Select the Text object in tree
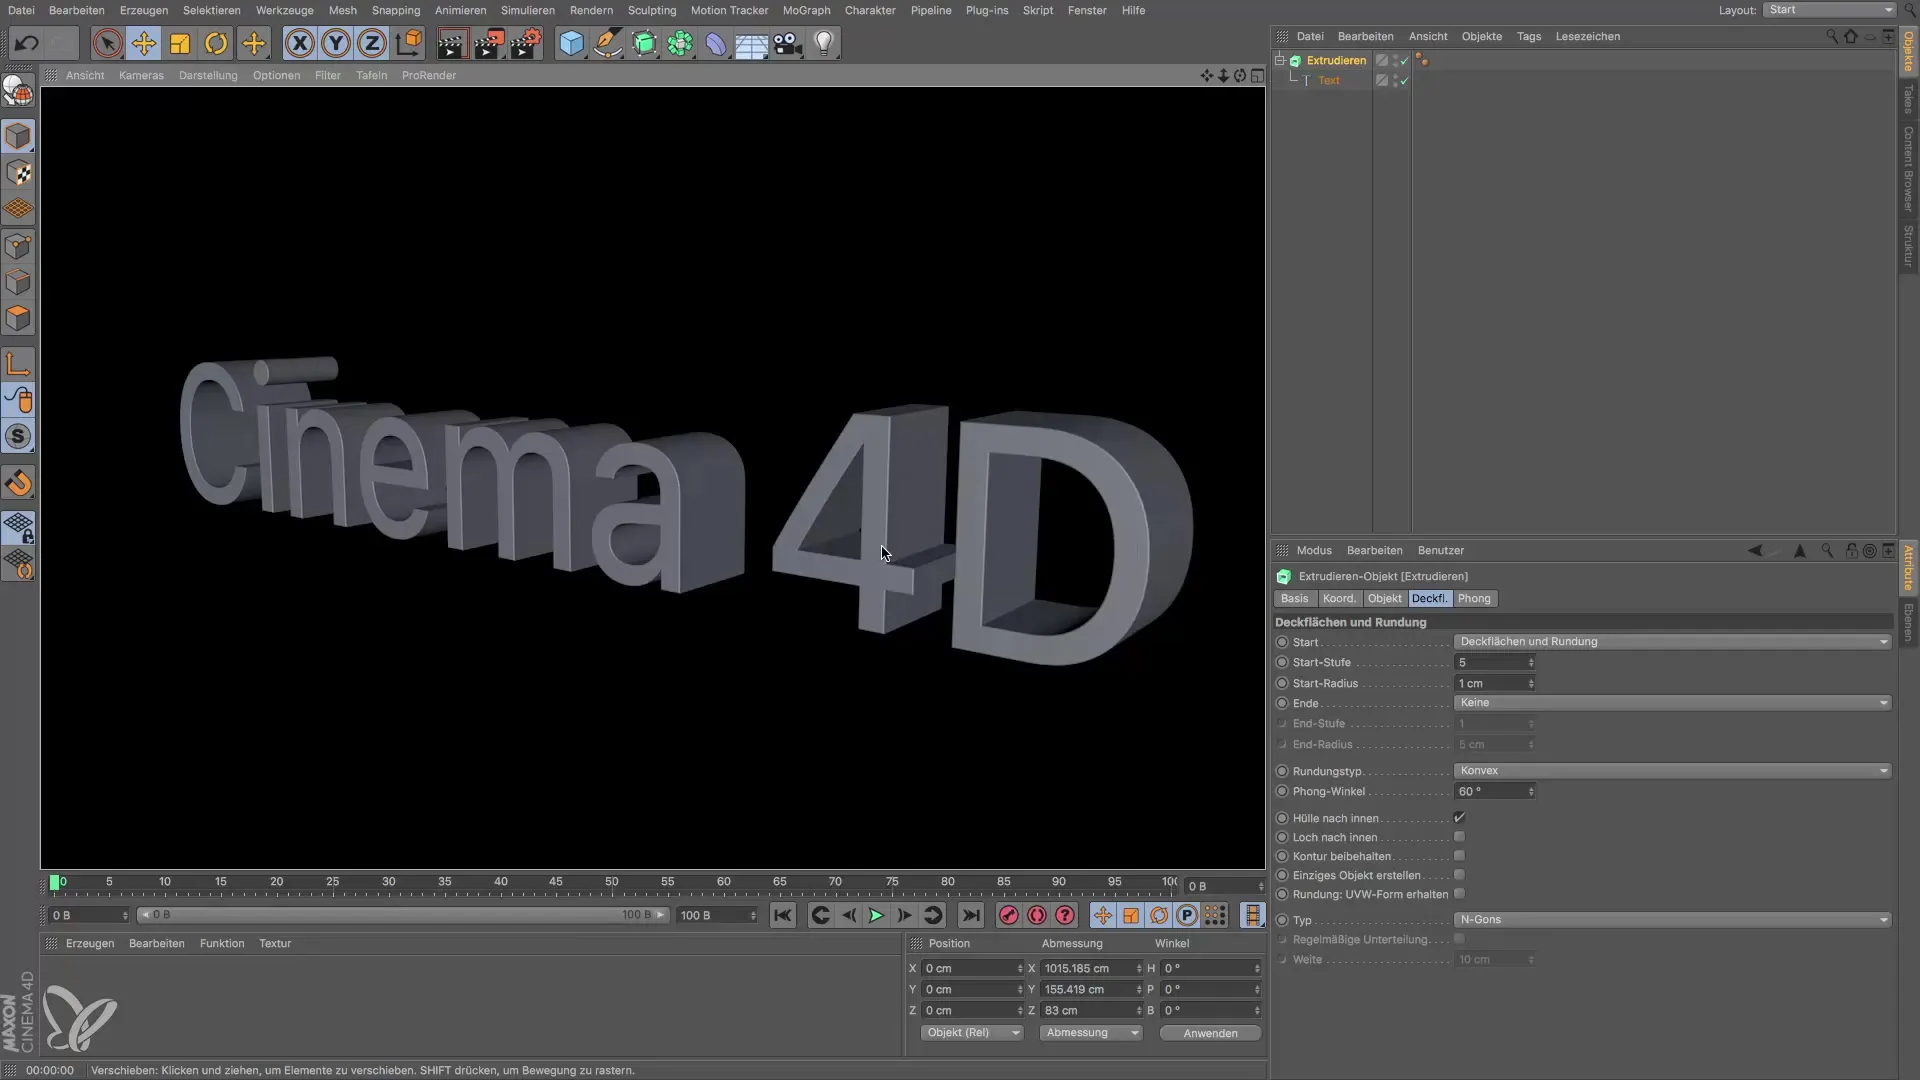Image resolution: width=1920 pixels, height=1080 pixels. click(x=1328, y=80)
